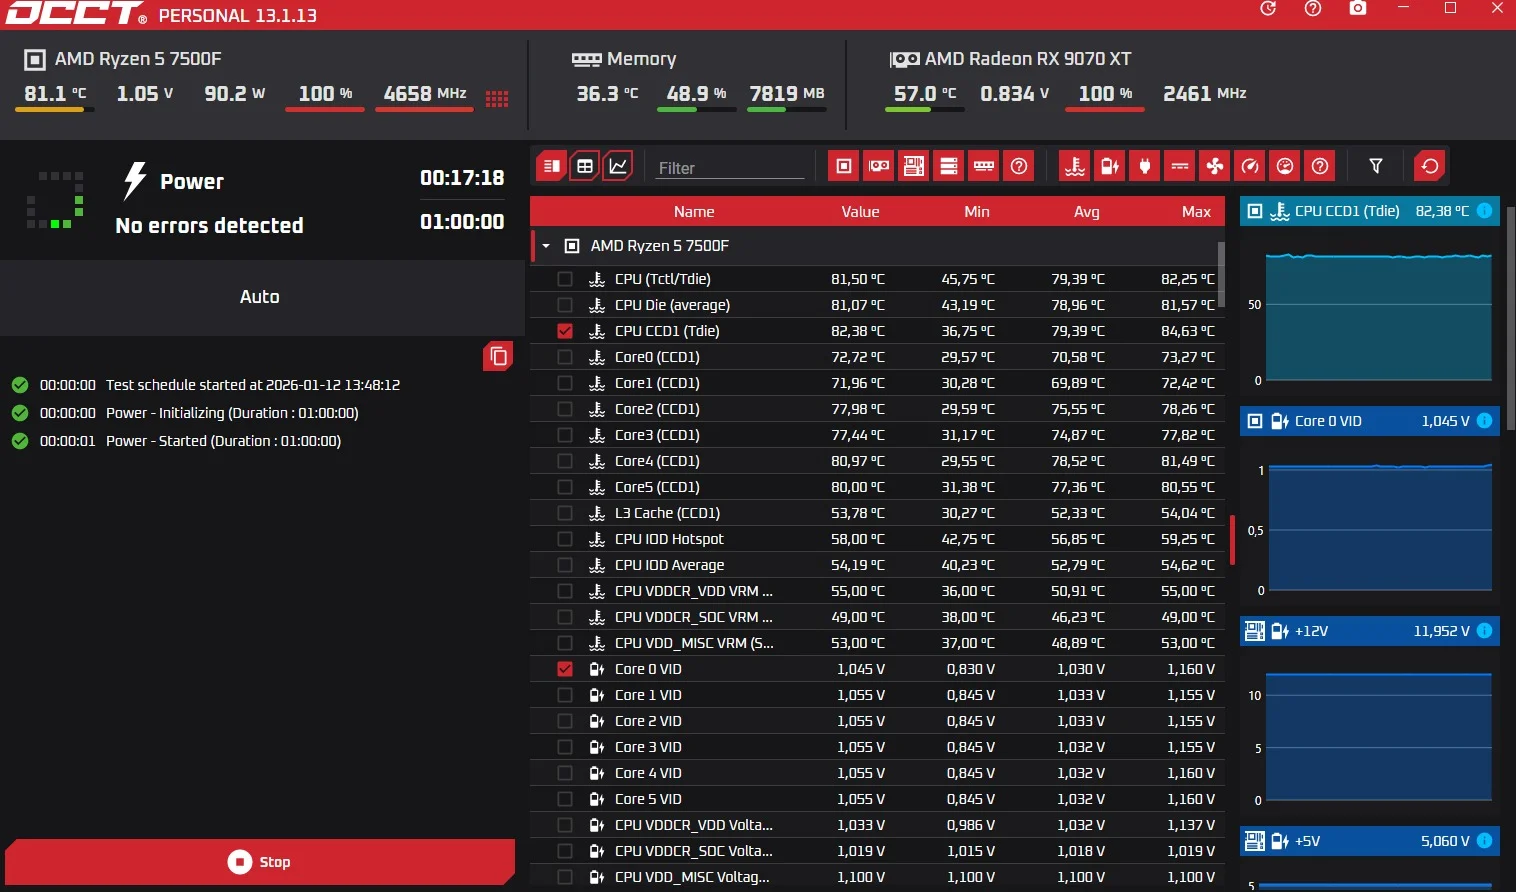
Task: Click the CPU CCD1 (Tdie) temperature graph
Action: tap(1379, 316)
